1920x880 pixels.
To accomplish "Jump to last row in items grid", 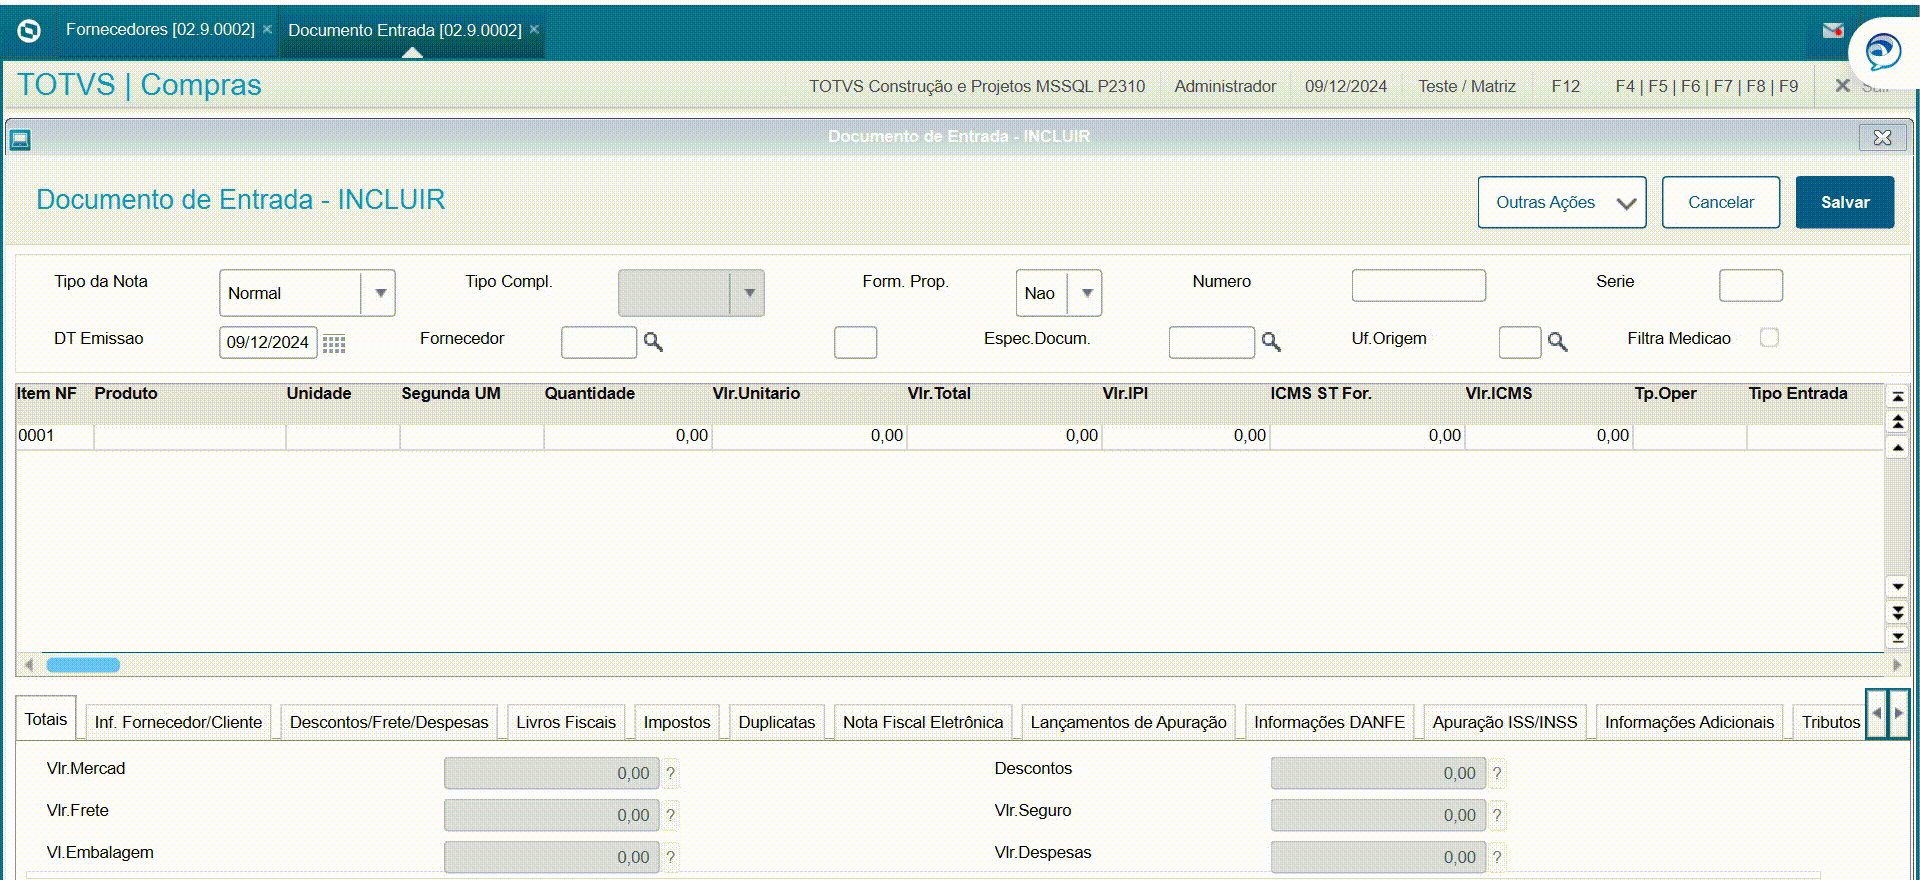I will (x=1897, y=636).
